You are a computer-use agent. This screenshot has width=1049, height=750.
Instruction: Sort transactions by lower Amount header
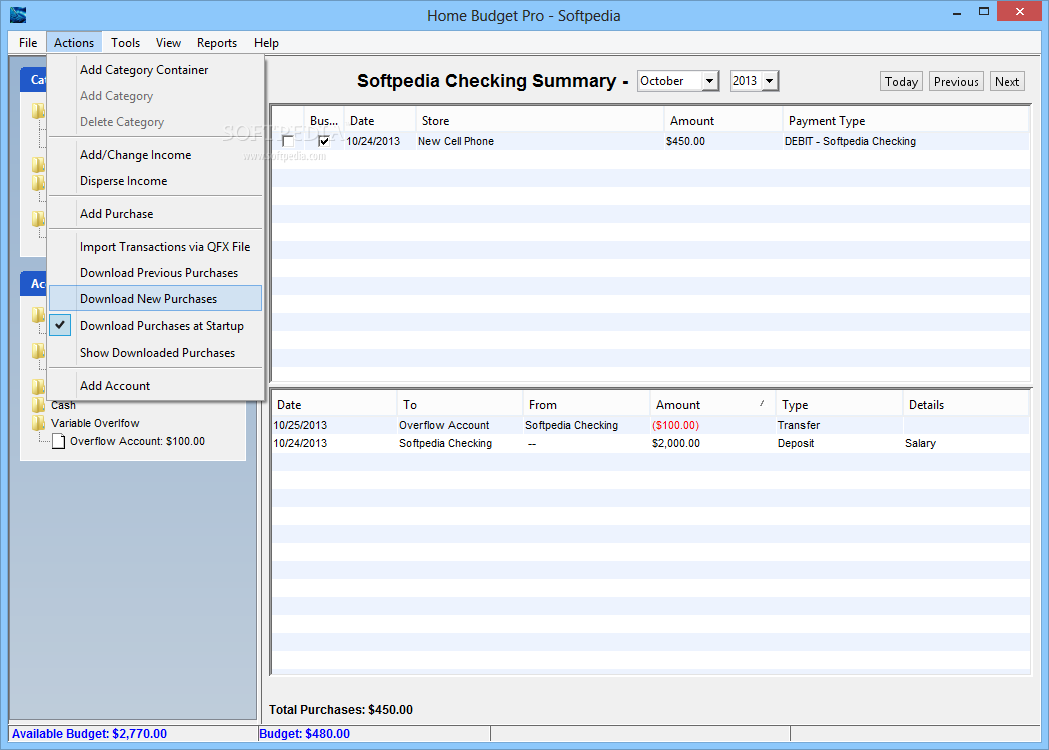click(x=712, y=405)
